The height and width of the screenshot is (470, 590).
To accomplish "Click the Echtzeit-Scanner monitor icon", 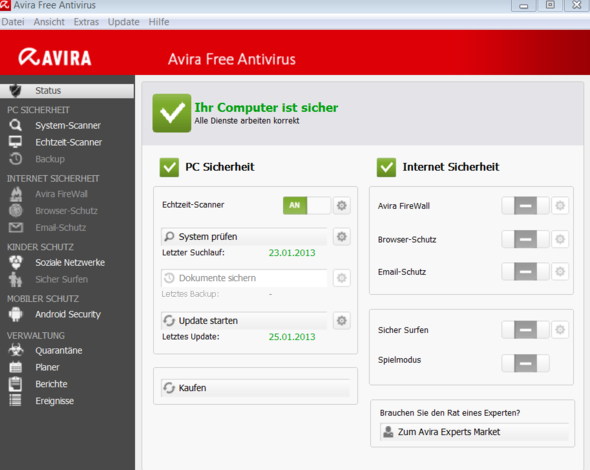I will (15, 142).
